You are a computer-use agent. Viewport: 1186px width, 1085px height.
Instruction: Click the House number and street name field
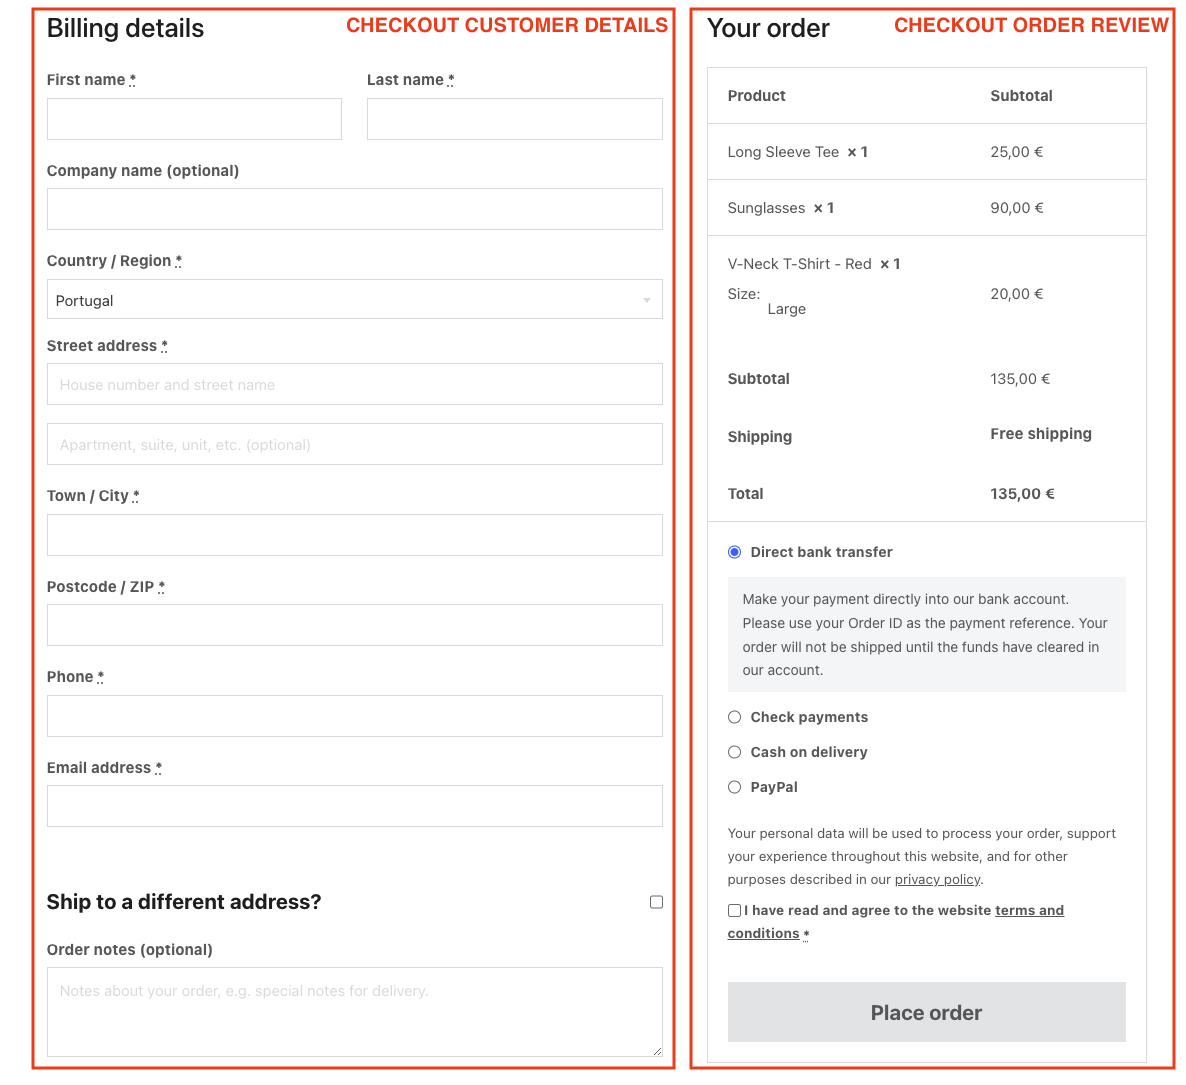point(354,385)
